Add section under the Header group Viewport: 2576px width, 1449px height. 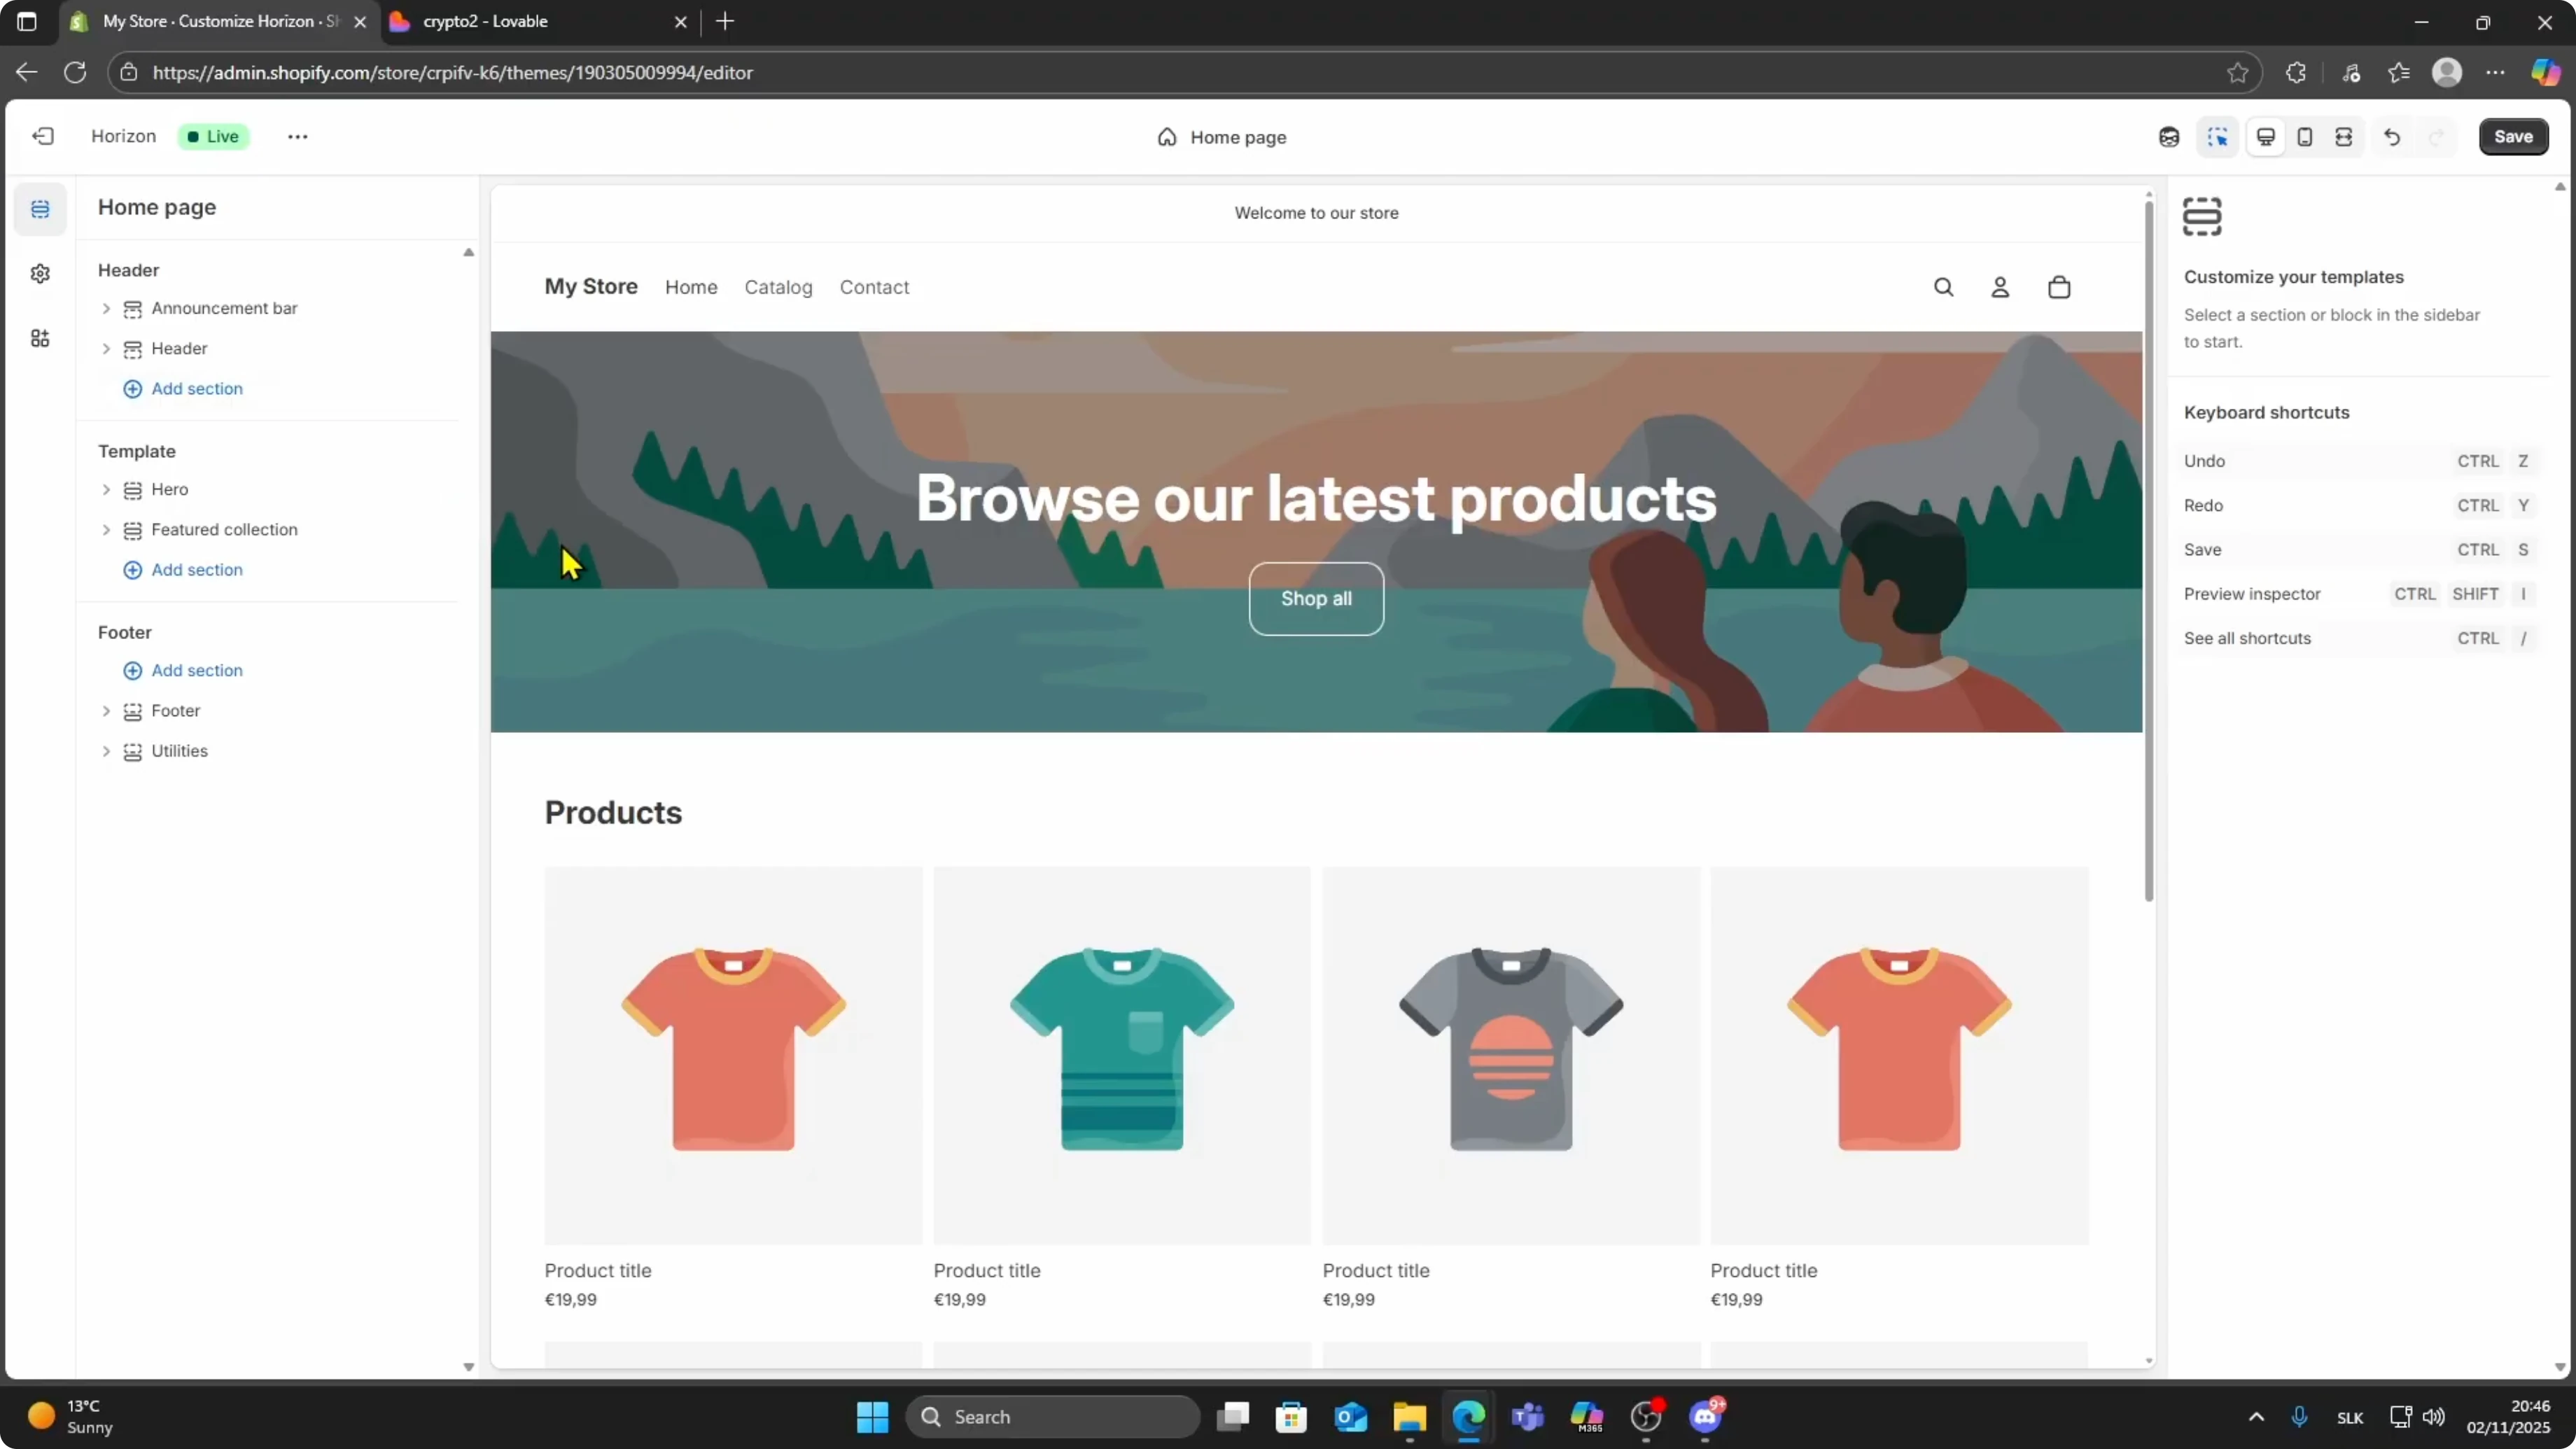[x=183, y=388]
